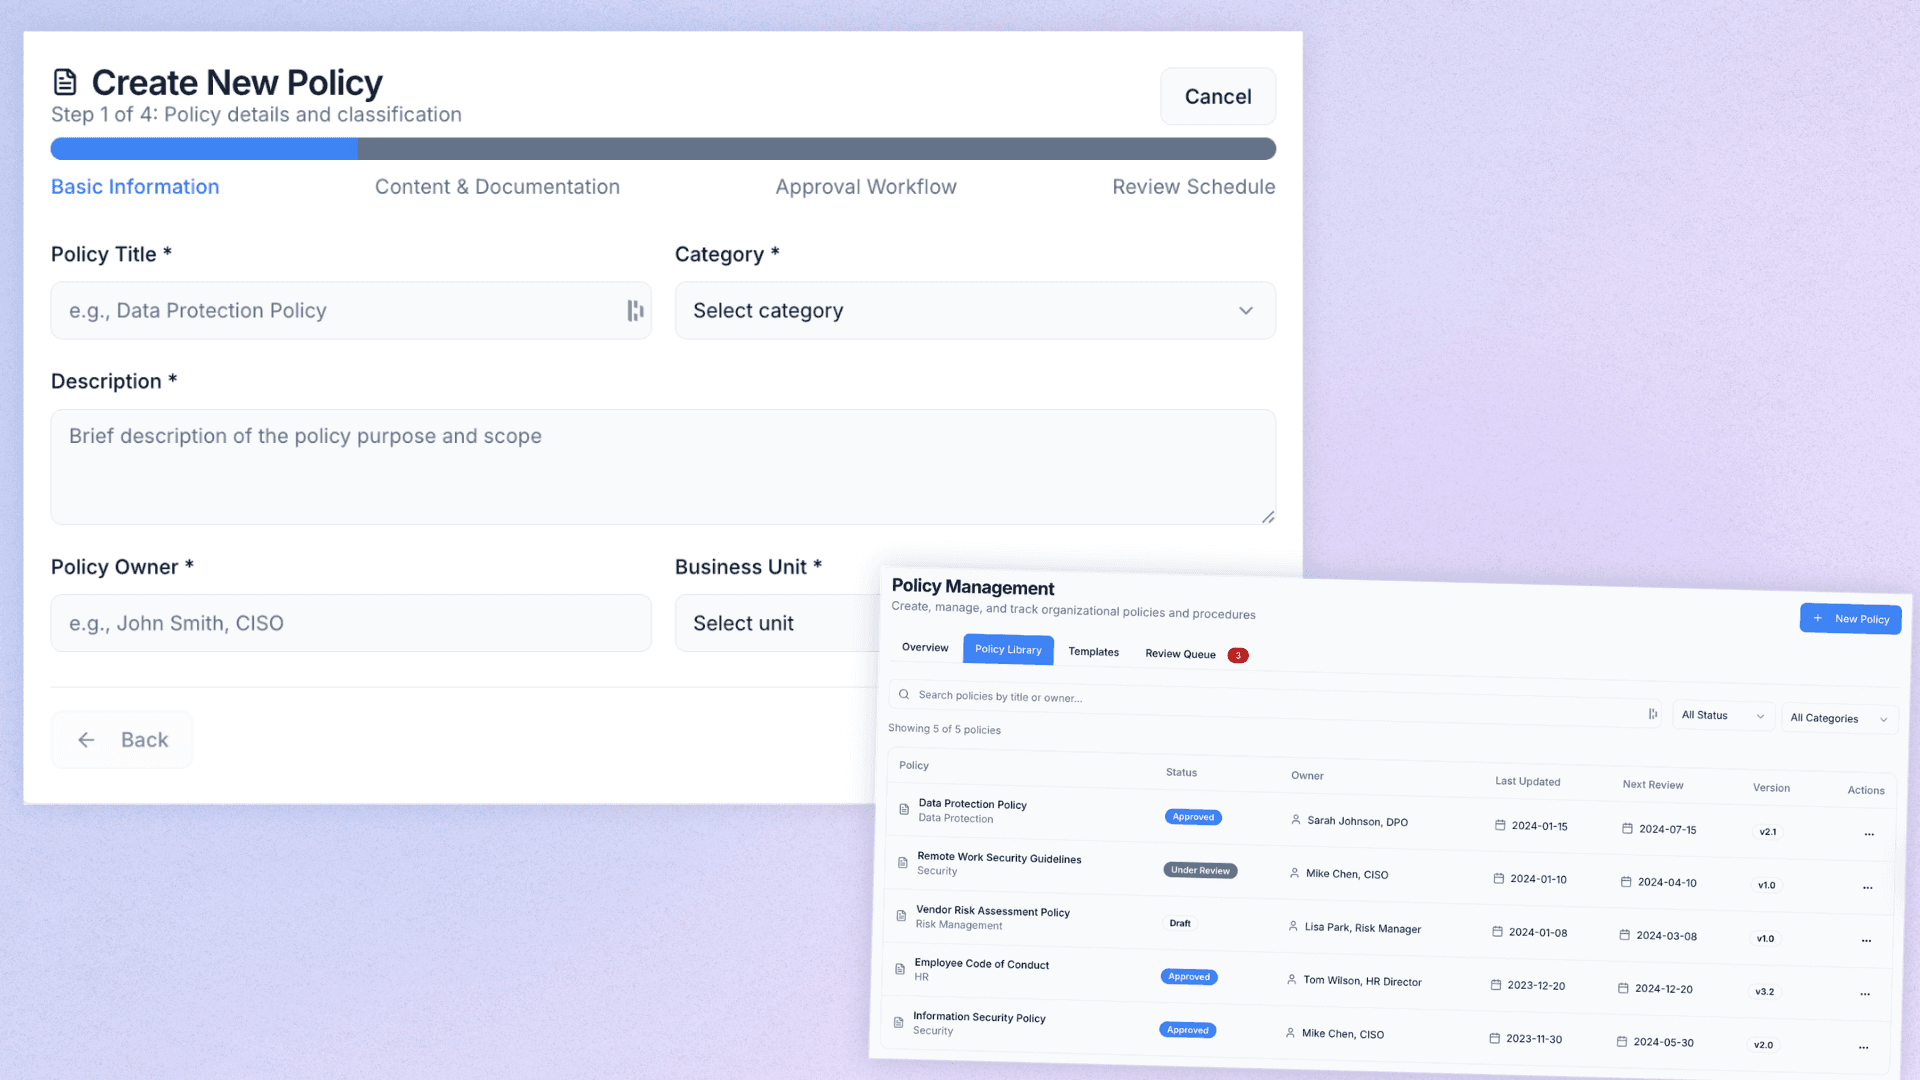Open actions ellipsis for Information Security Policy
The width and height of the screenshot is (1920, 1080).
pos(1864,1047)
